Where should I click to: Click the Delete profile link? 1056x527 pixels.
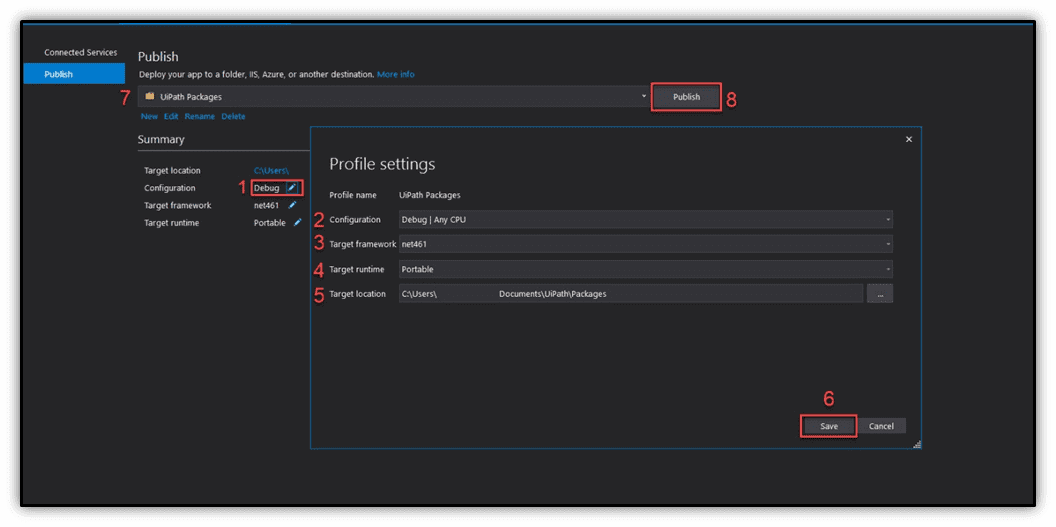coord(233,116)
